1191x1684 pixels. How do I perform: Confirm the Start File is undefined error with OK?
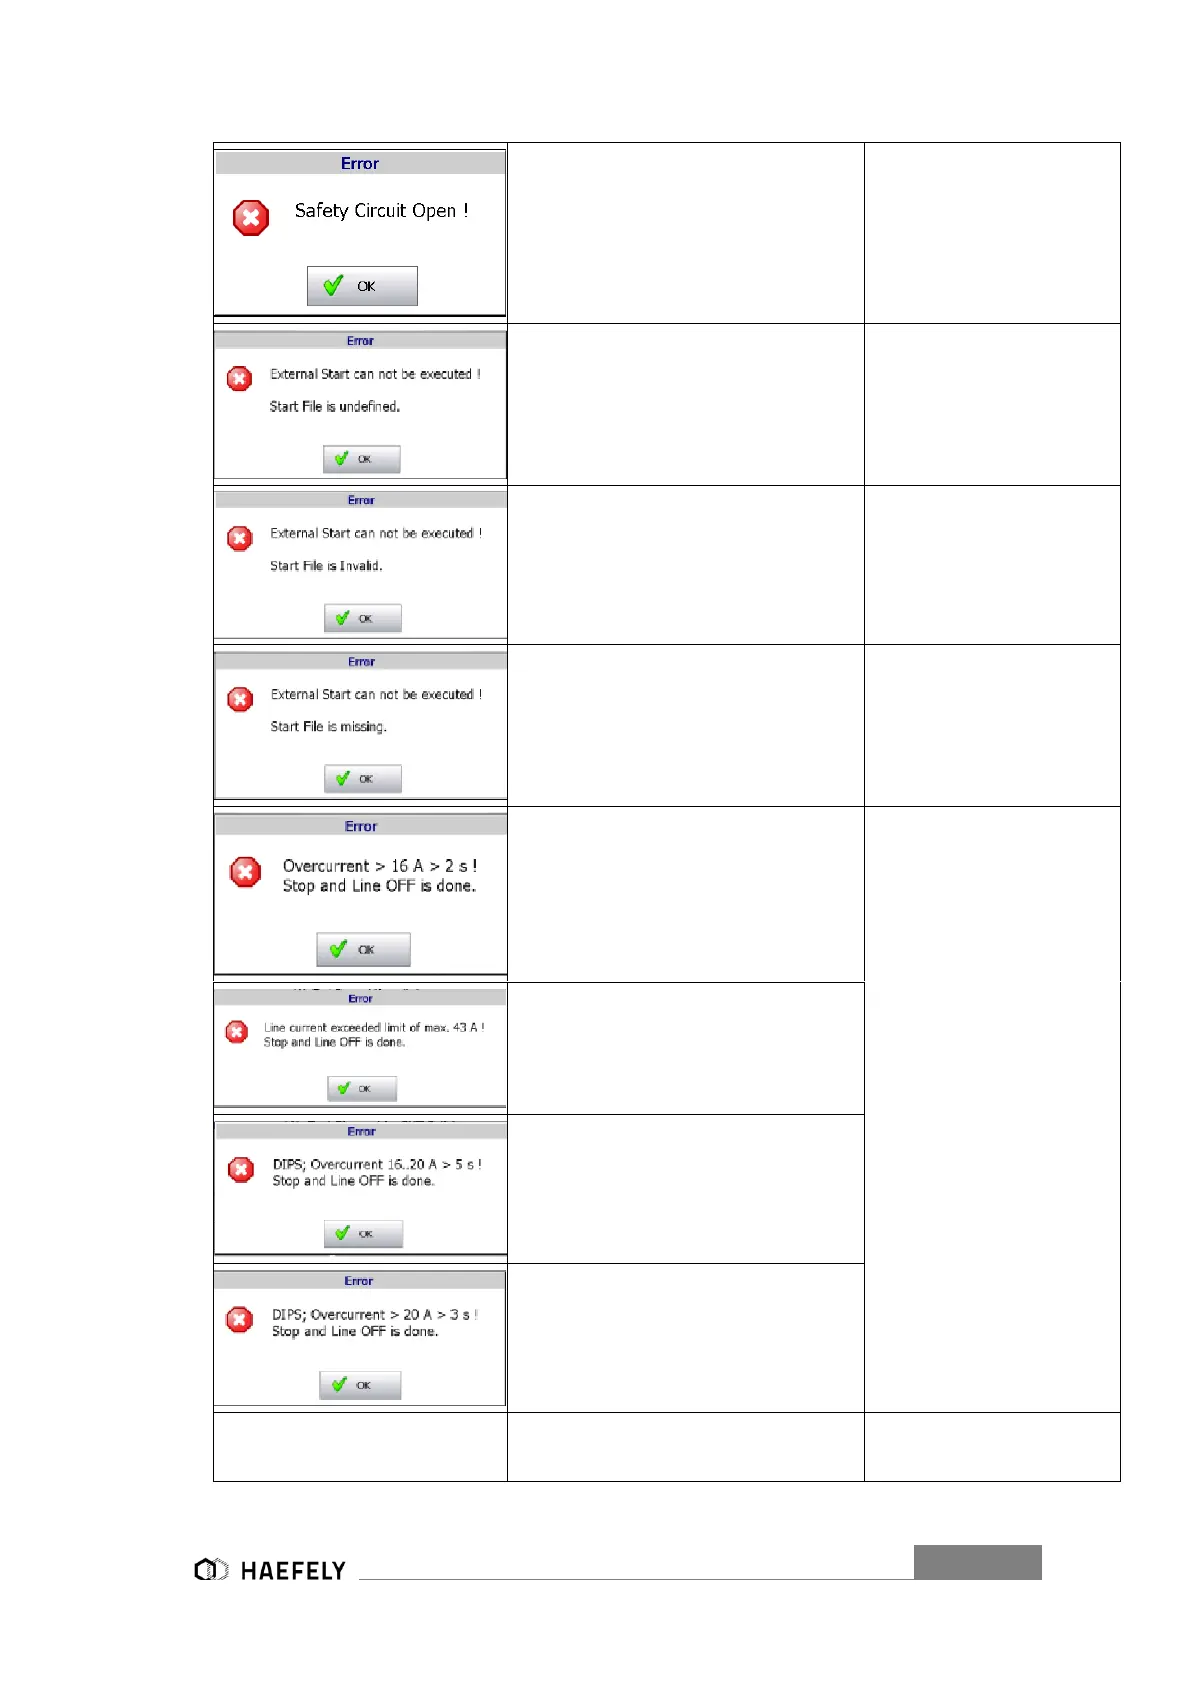361,459
